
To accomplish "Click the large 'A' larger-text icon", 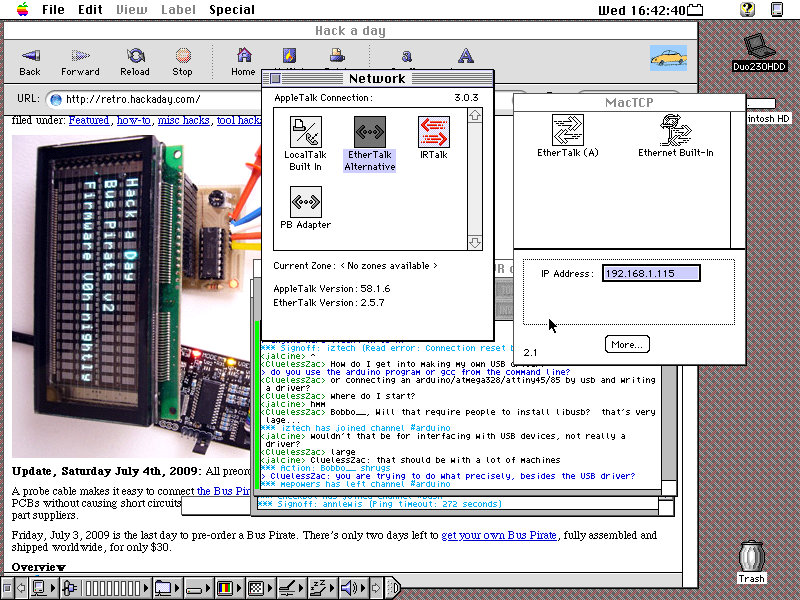I will 465,56.
